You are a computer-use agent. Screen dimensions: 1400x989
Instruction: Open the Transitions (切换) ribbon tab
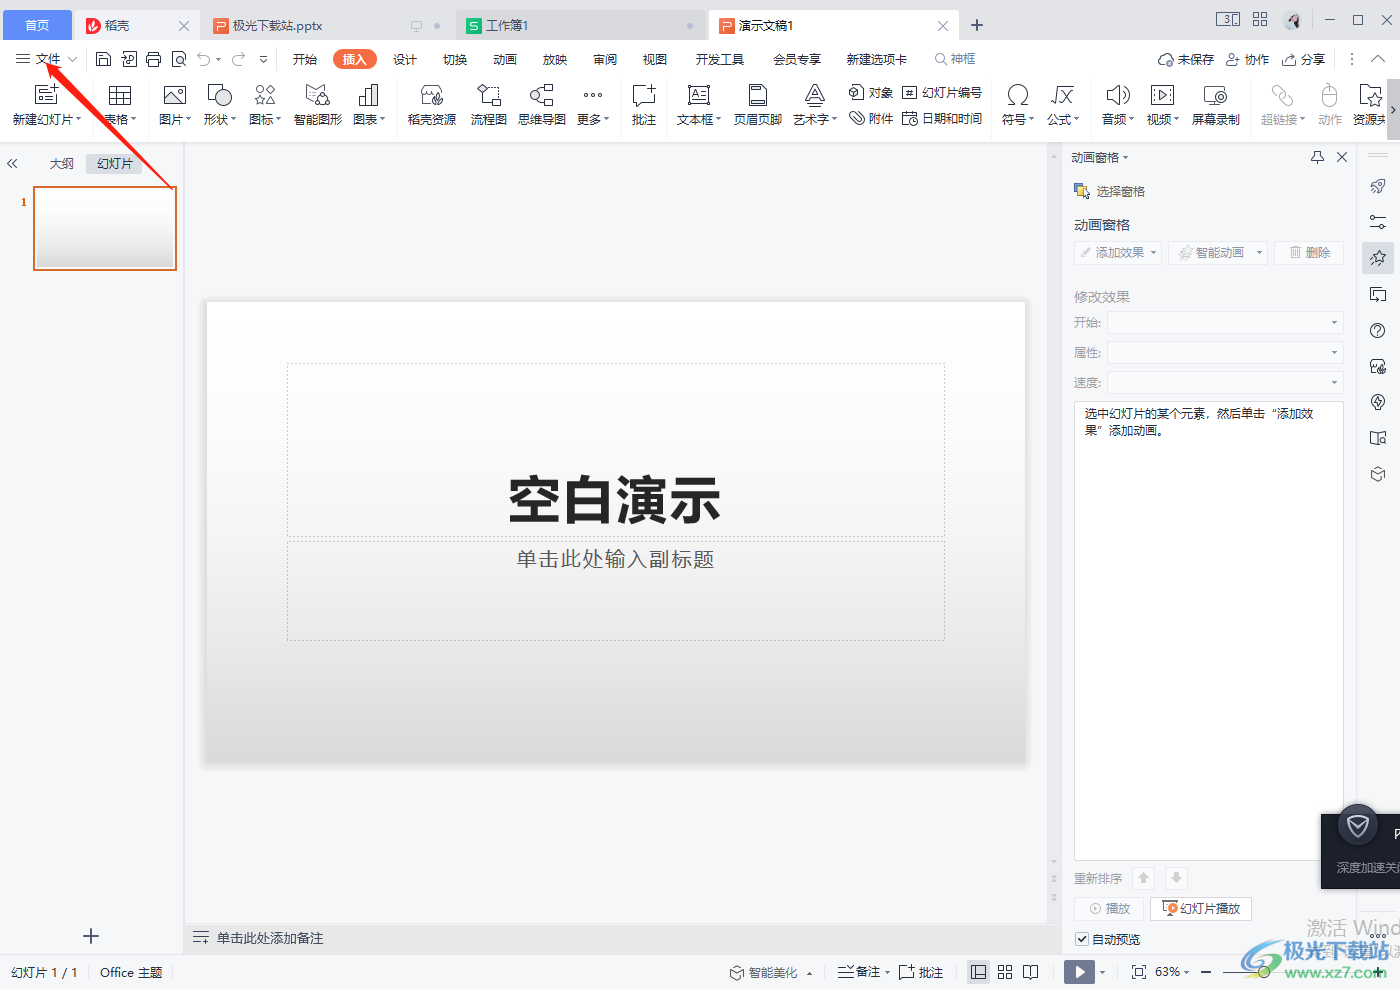(455, 59)
